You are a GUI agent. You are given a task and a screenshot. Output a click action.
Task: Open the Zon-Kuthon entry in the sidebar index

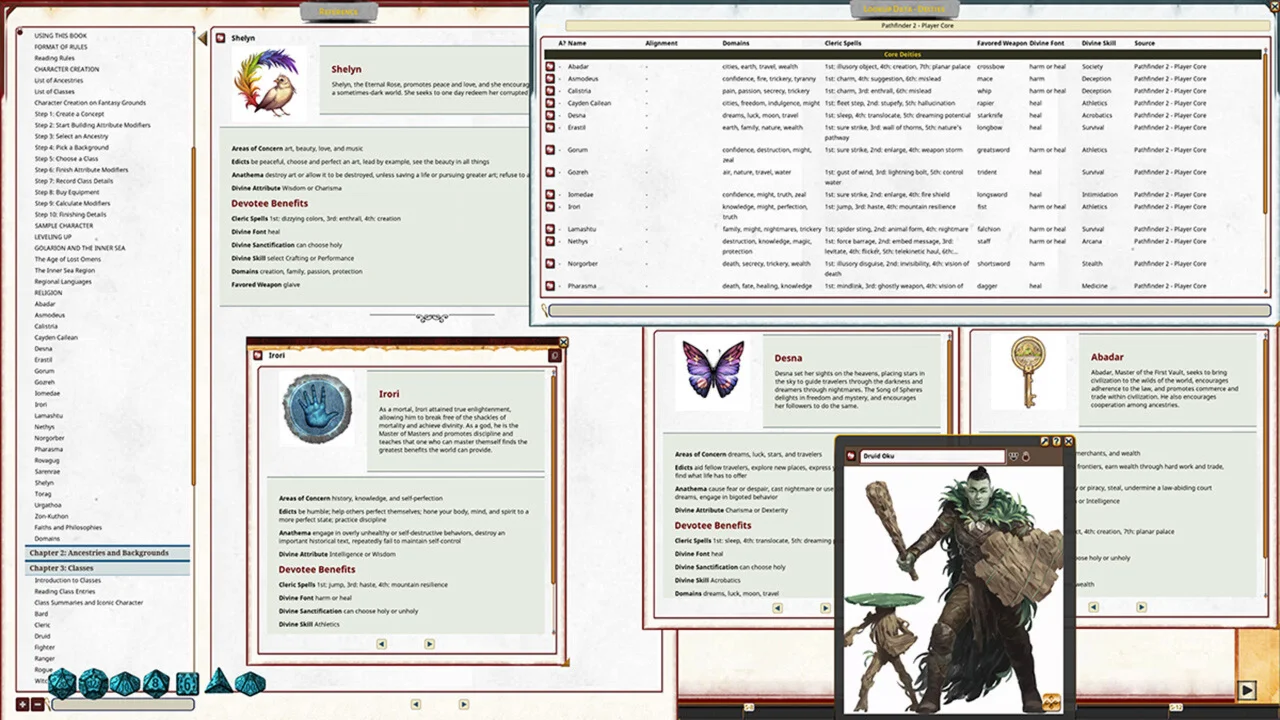click(x=51, y=516)
